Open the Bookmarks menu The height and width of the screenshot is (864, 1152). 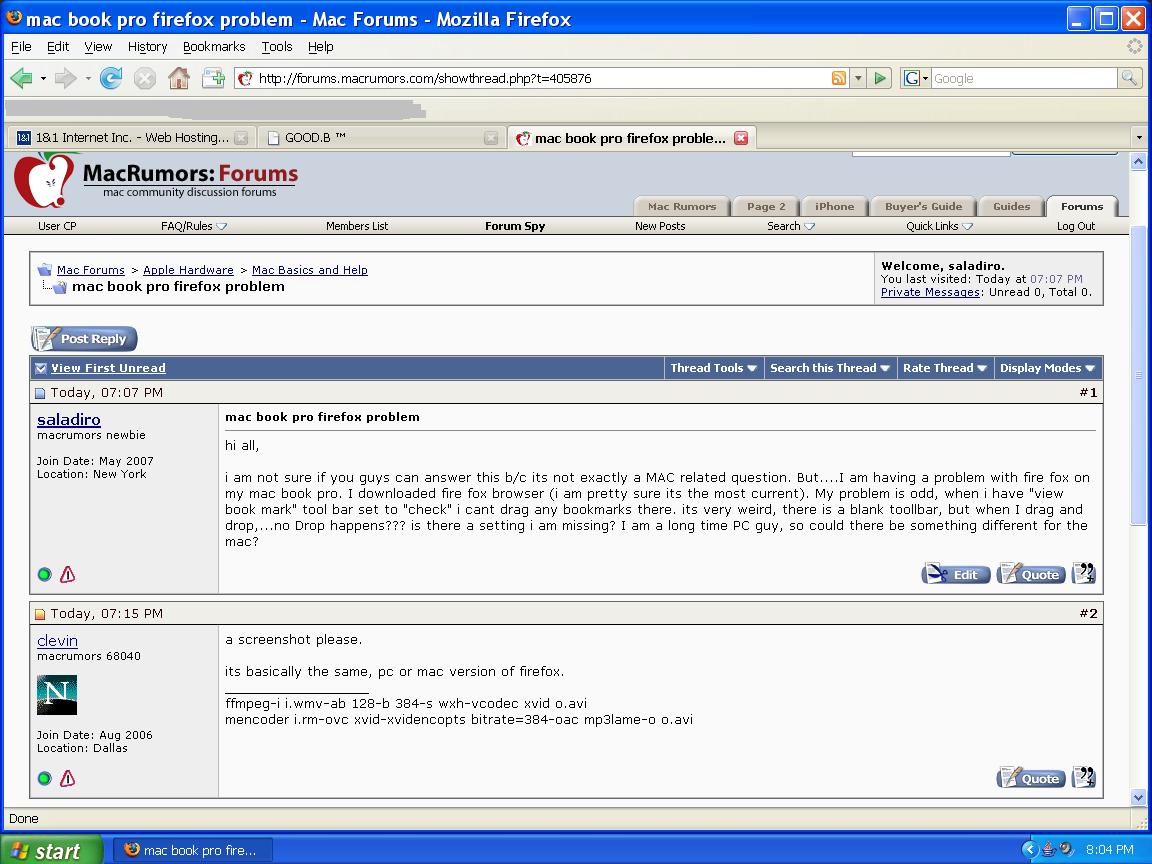214,46
